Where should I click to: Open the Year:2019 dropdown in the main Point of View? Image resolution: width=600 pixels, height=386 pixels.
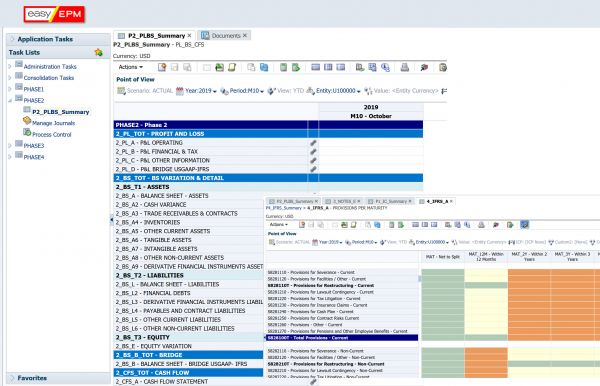(x=201, y=91)
